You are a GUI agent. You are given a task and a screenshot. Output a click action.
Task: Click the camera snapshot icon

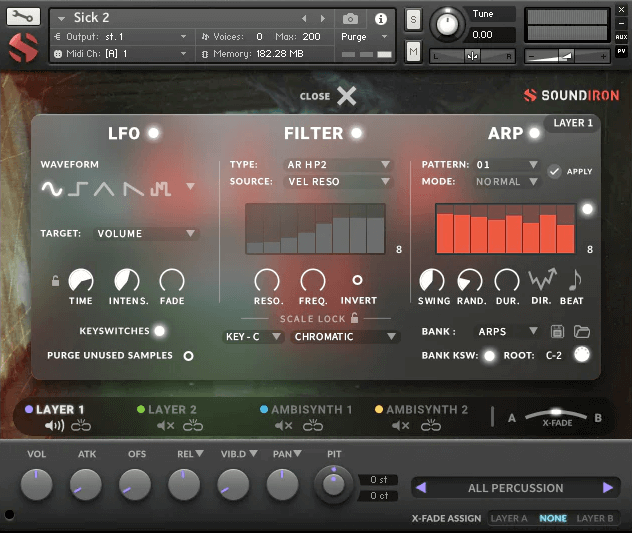click(x=350, y=19)
